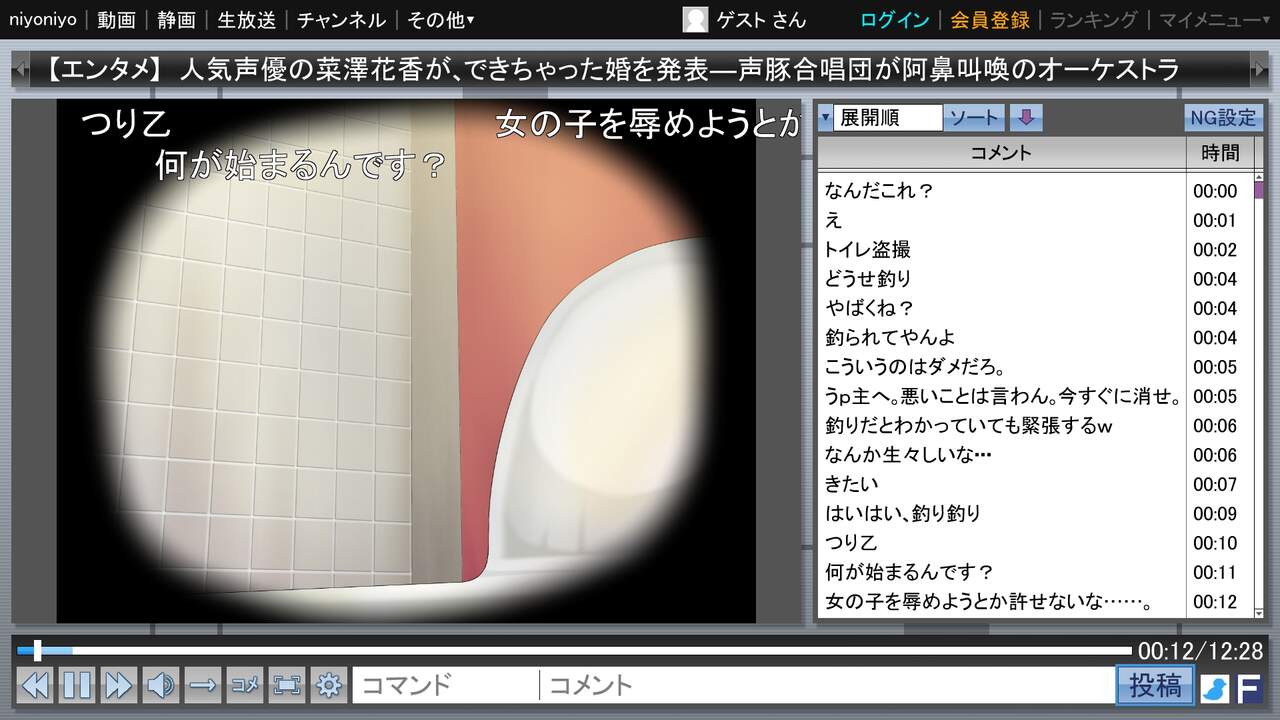Click the video seek bar
The height and width of the screenshot is (720, 1280).
click(x=580, y=651)
